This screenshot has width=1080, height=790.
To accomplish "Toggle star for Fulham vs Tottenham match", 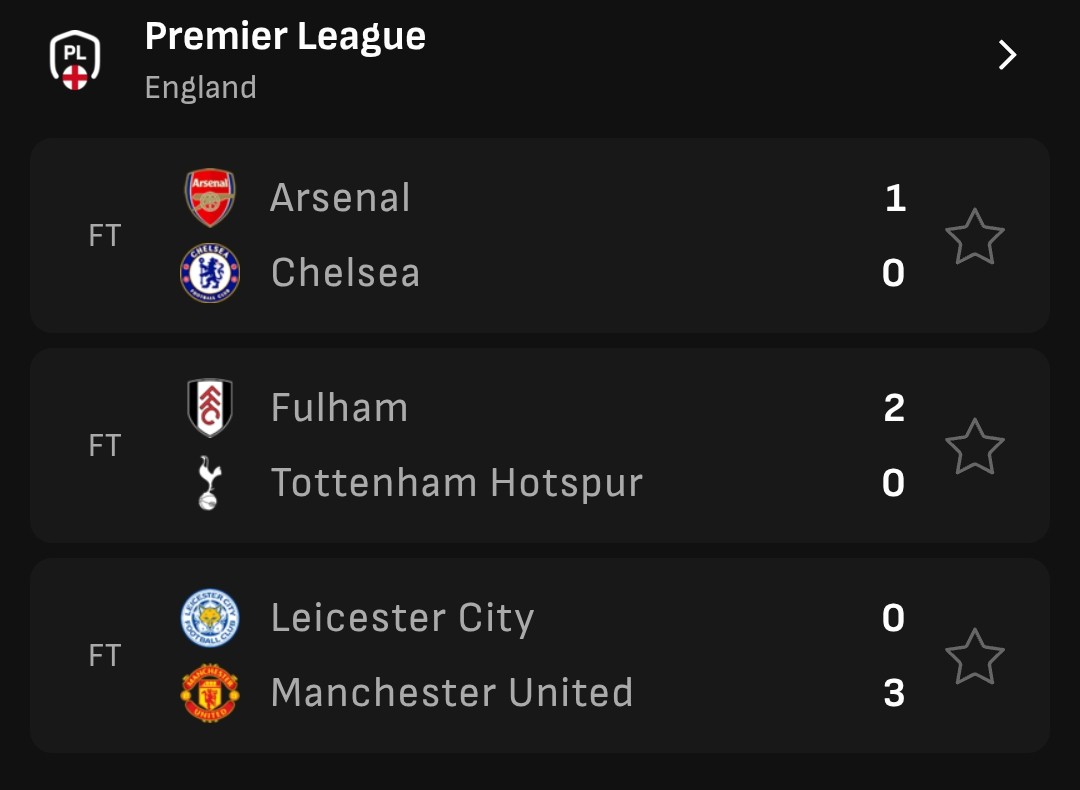I will [x=975, y=446].
